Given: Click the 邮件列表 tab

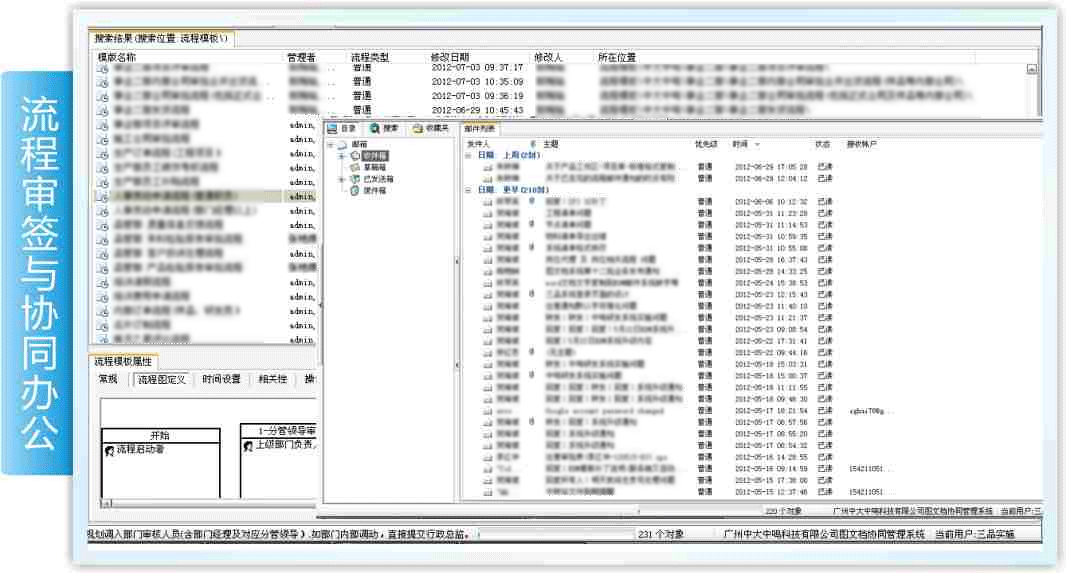Looking at the screenshot, I should coord(480,129).
